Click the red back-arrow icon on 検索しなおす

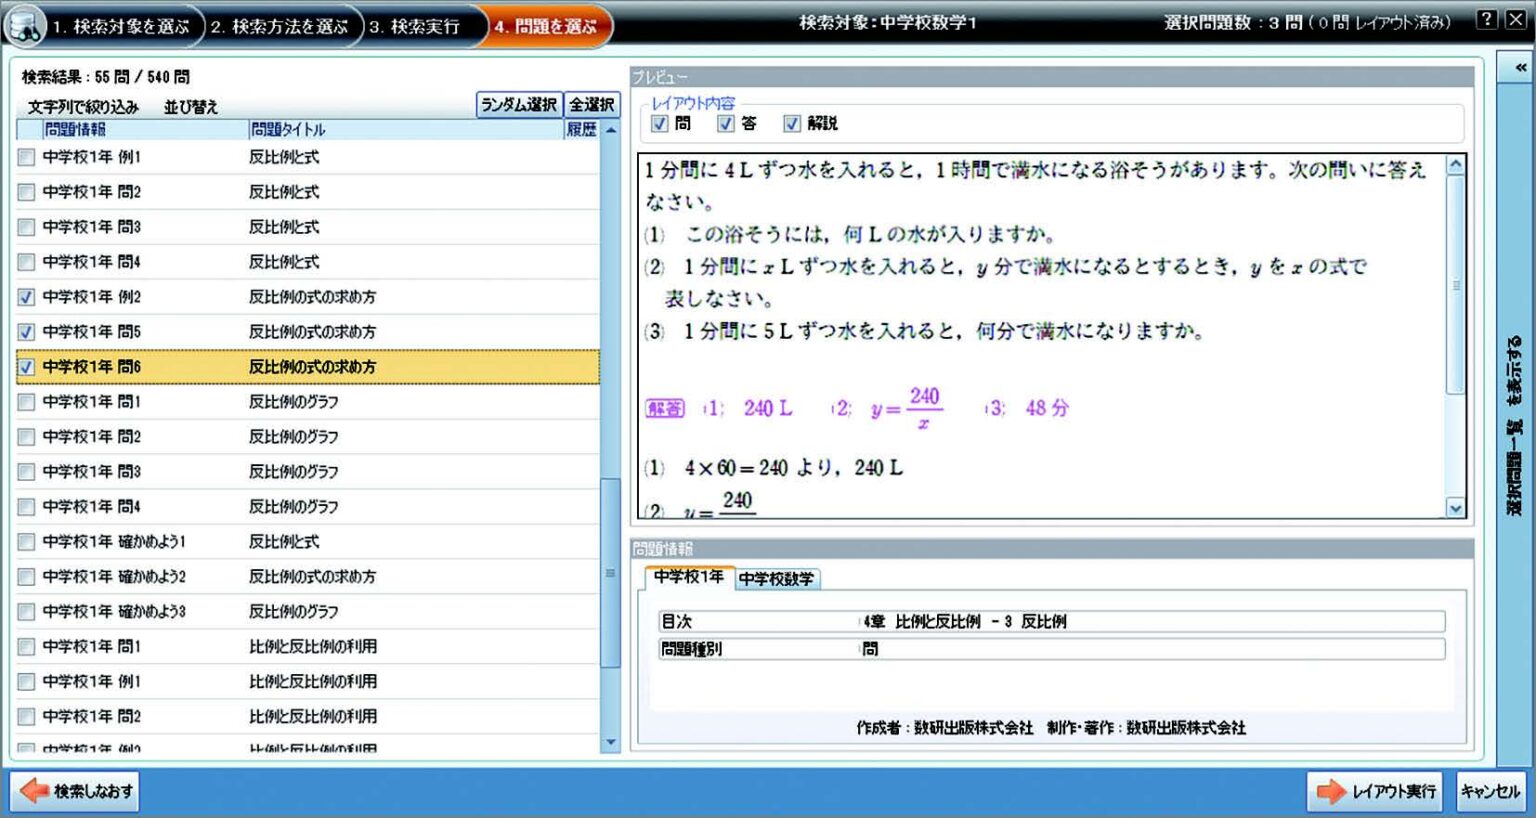[35, 789]
